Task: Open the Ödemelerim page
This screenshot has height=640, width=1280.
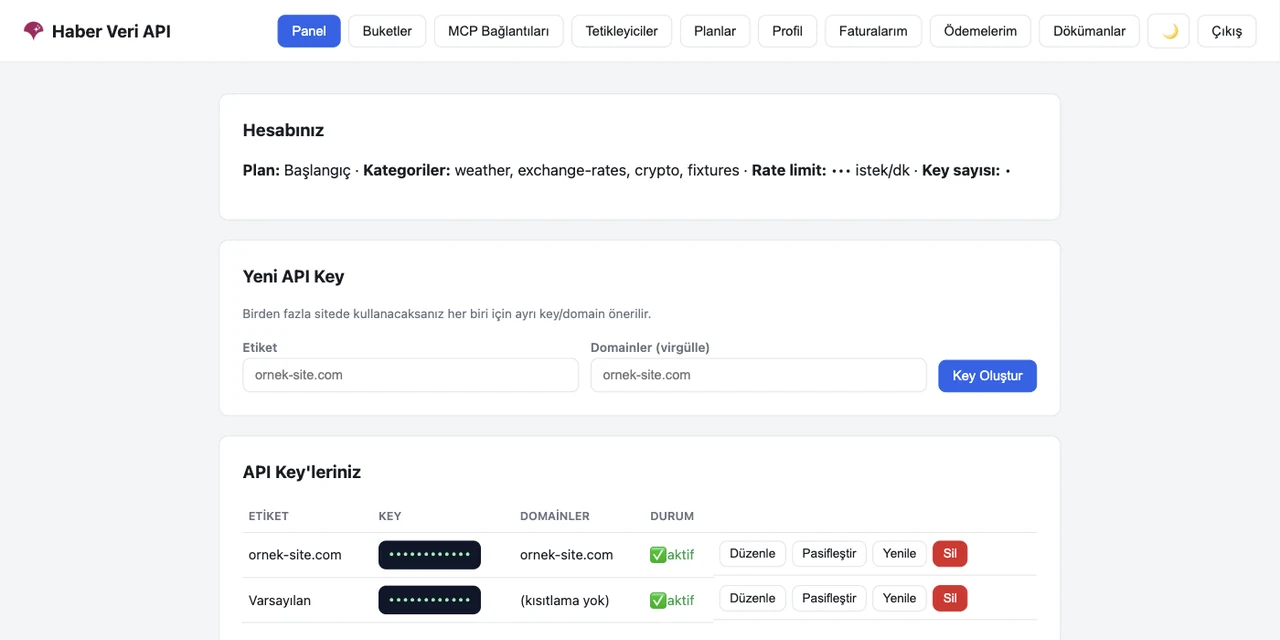Action: pyautogui.click(x=981, y=31)
